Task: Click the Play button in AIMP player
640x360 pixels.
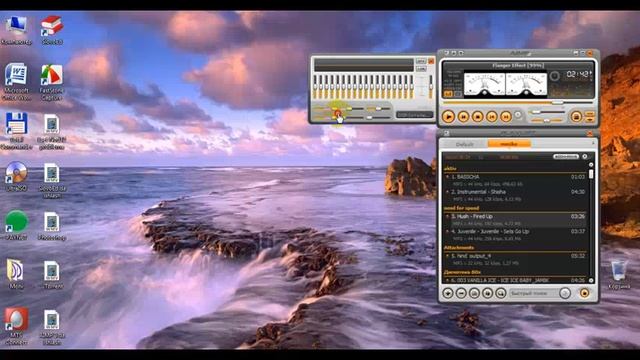Action: click(448, 117)
